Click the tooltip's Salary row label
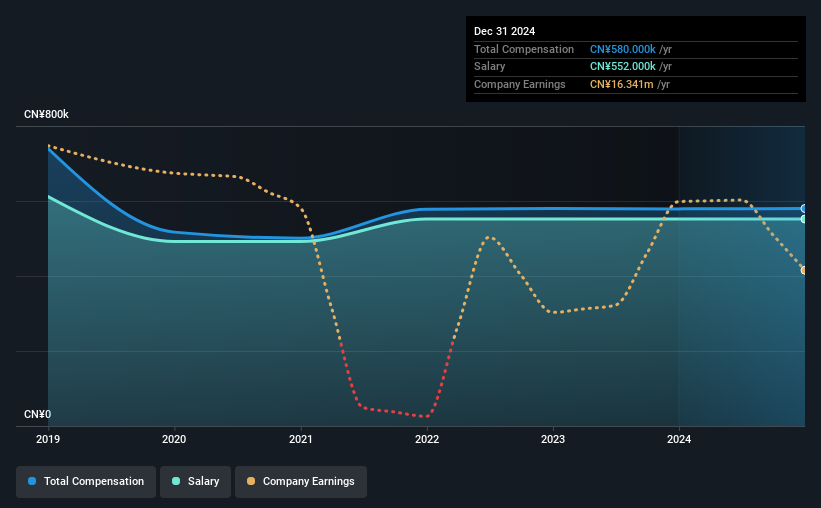821x508 pixels. click(x=490, y=67)
